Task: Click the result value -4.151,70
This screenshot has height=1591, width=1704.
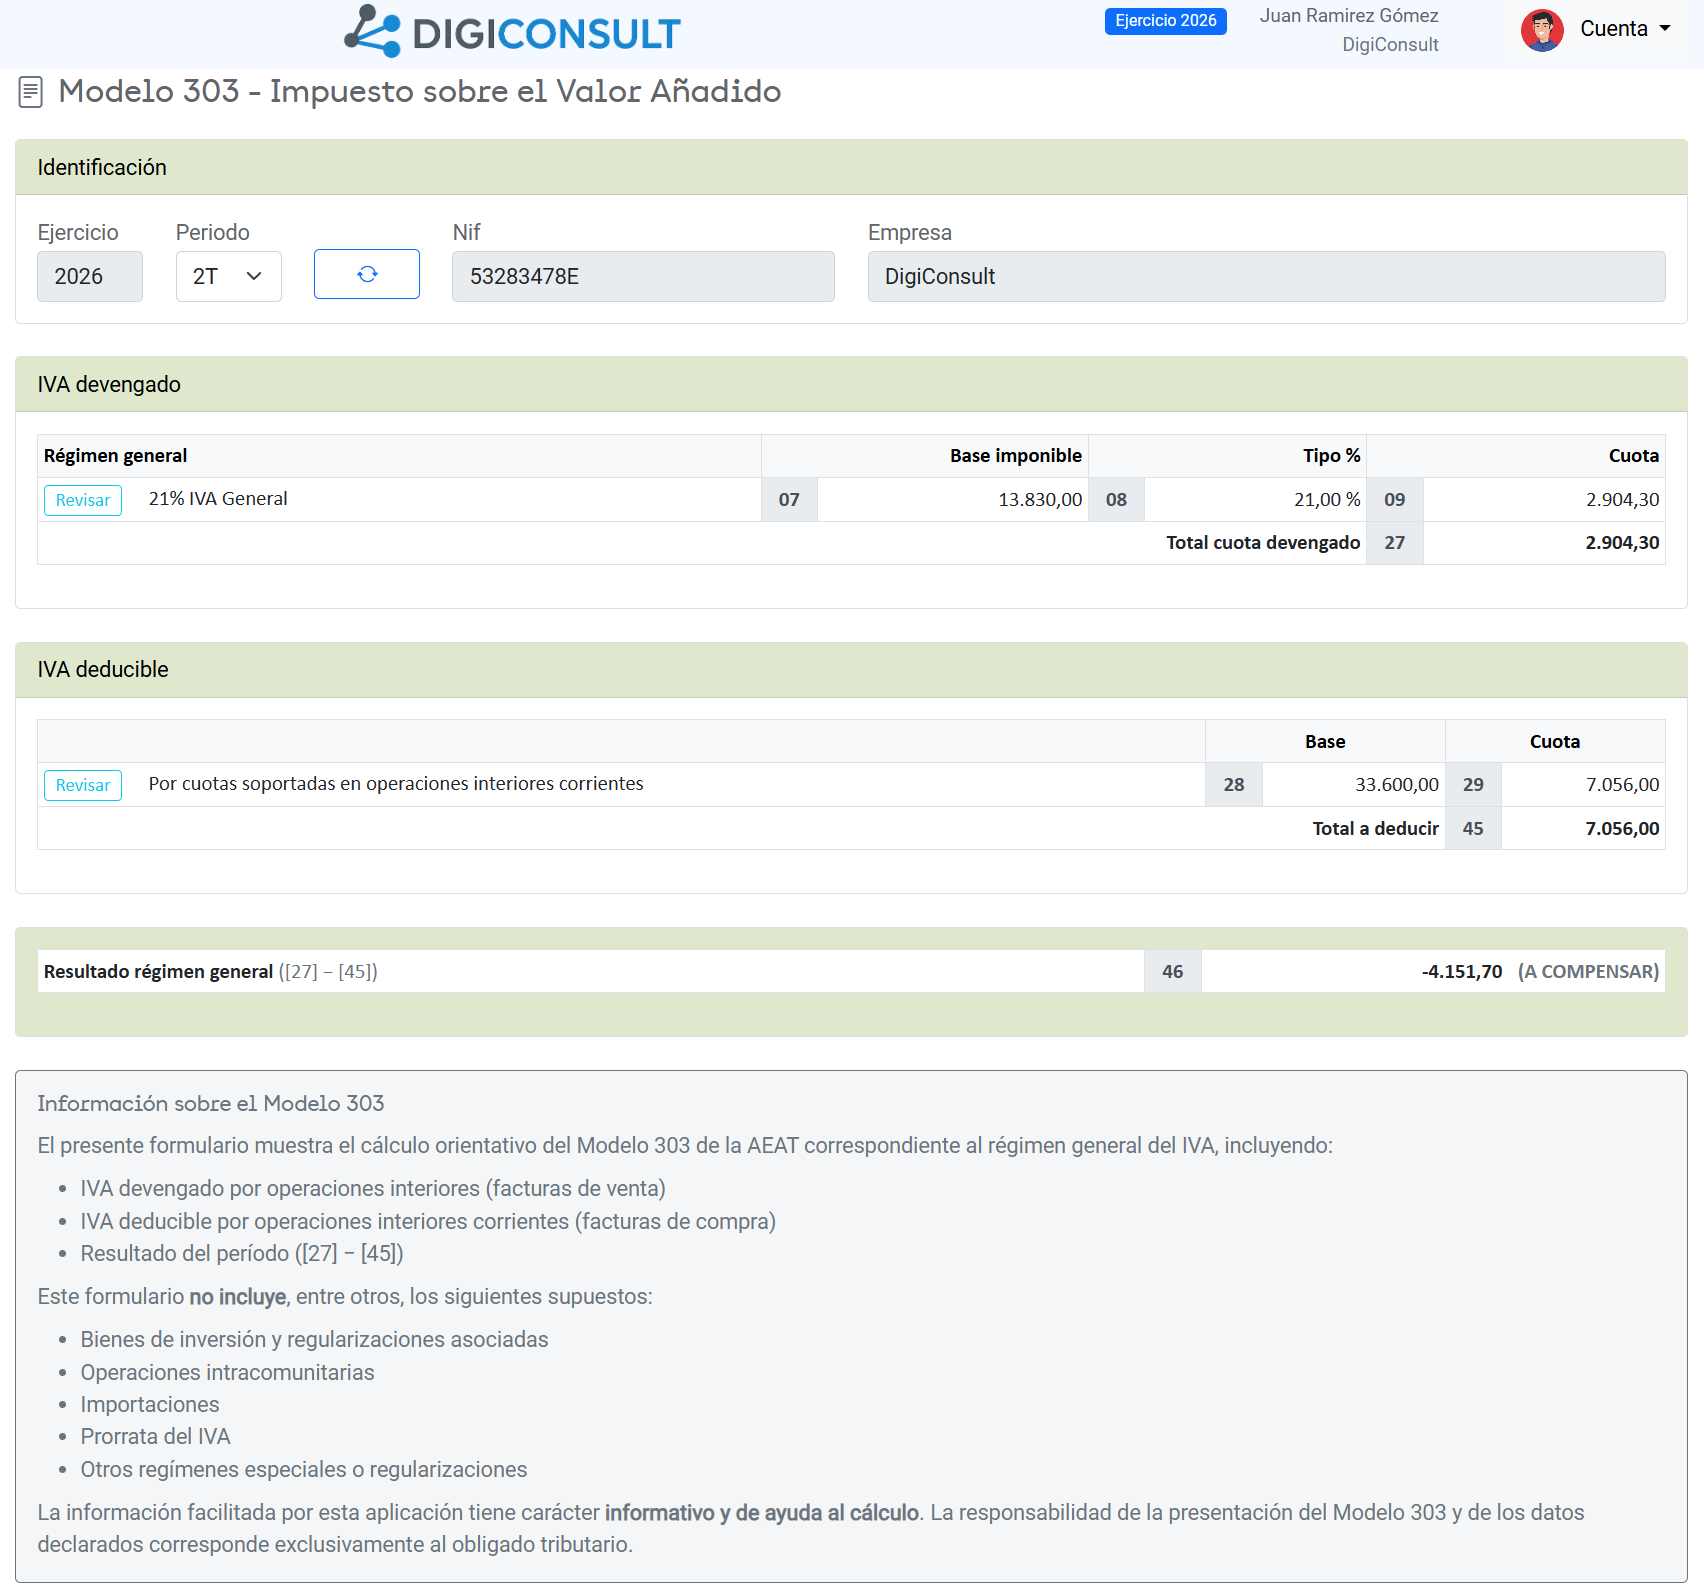Action: pyautogui.click(x=1461, y=972)
